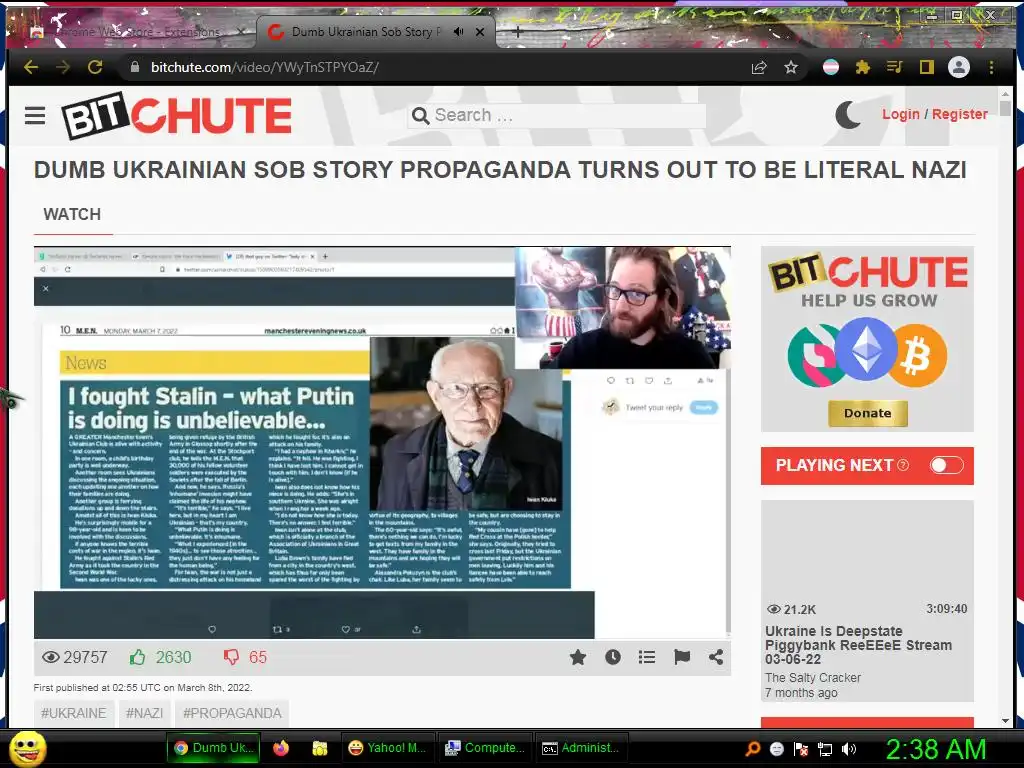Go forward in browser

(x=63, y=67)
